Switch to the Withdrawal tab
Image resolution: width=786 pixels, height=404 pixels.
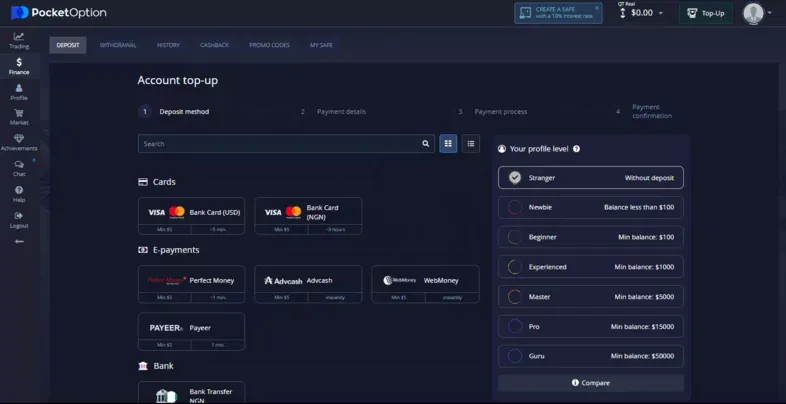click(x=118, y=45)
